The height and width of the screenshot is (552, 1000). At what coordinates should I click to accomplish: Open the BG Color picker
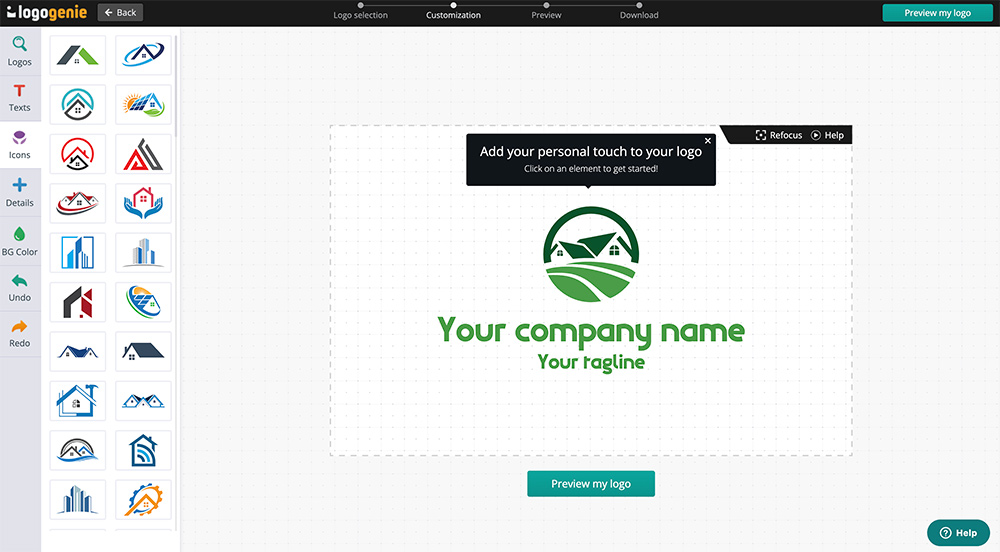click(20, 241)
